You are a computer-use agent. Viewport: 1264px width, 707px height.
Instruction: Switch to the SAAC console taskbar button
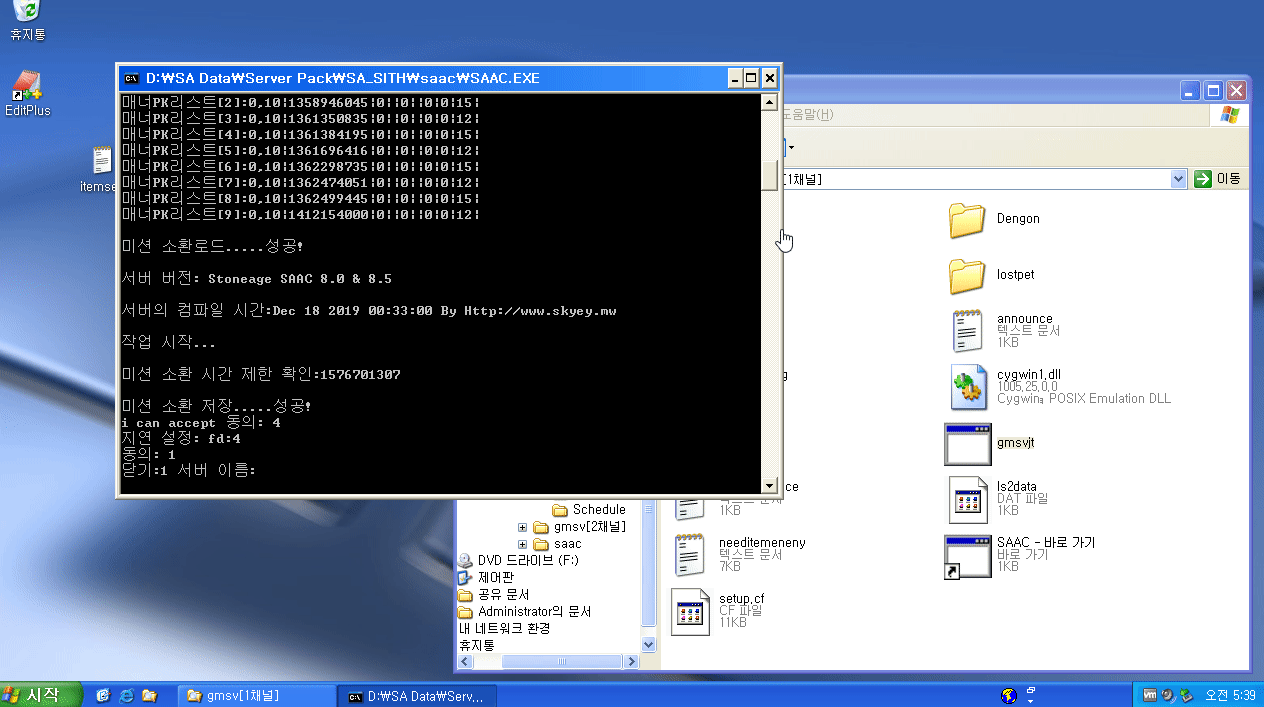[x=417, y=695]
